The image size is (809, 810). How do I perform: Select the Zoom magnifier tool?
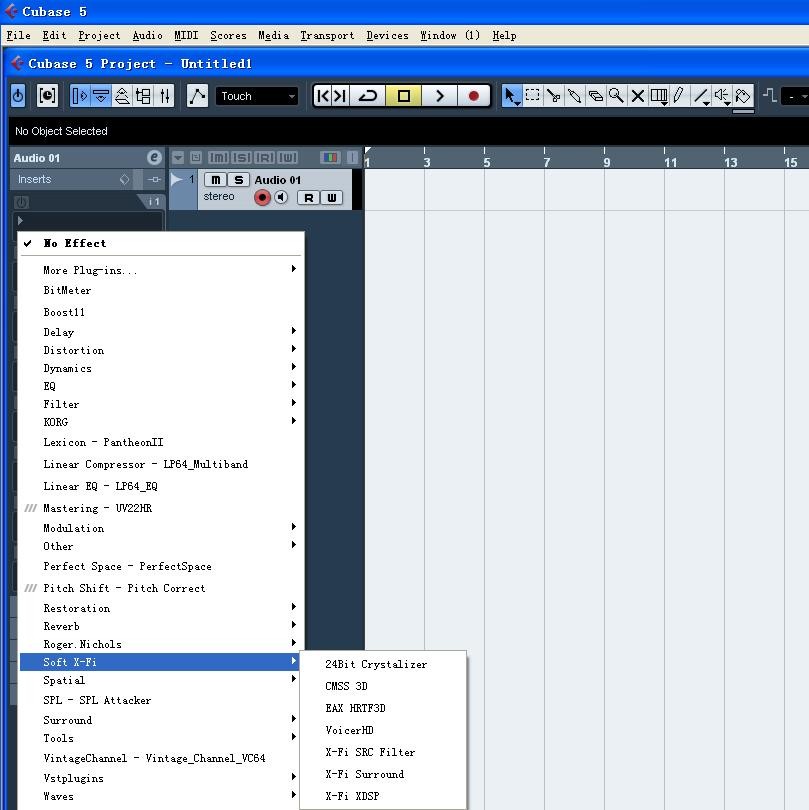tap(616, 96)
